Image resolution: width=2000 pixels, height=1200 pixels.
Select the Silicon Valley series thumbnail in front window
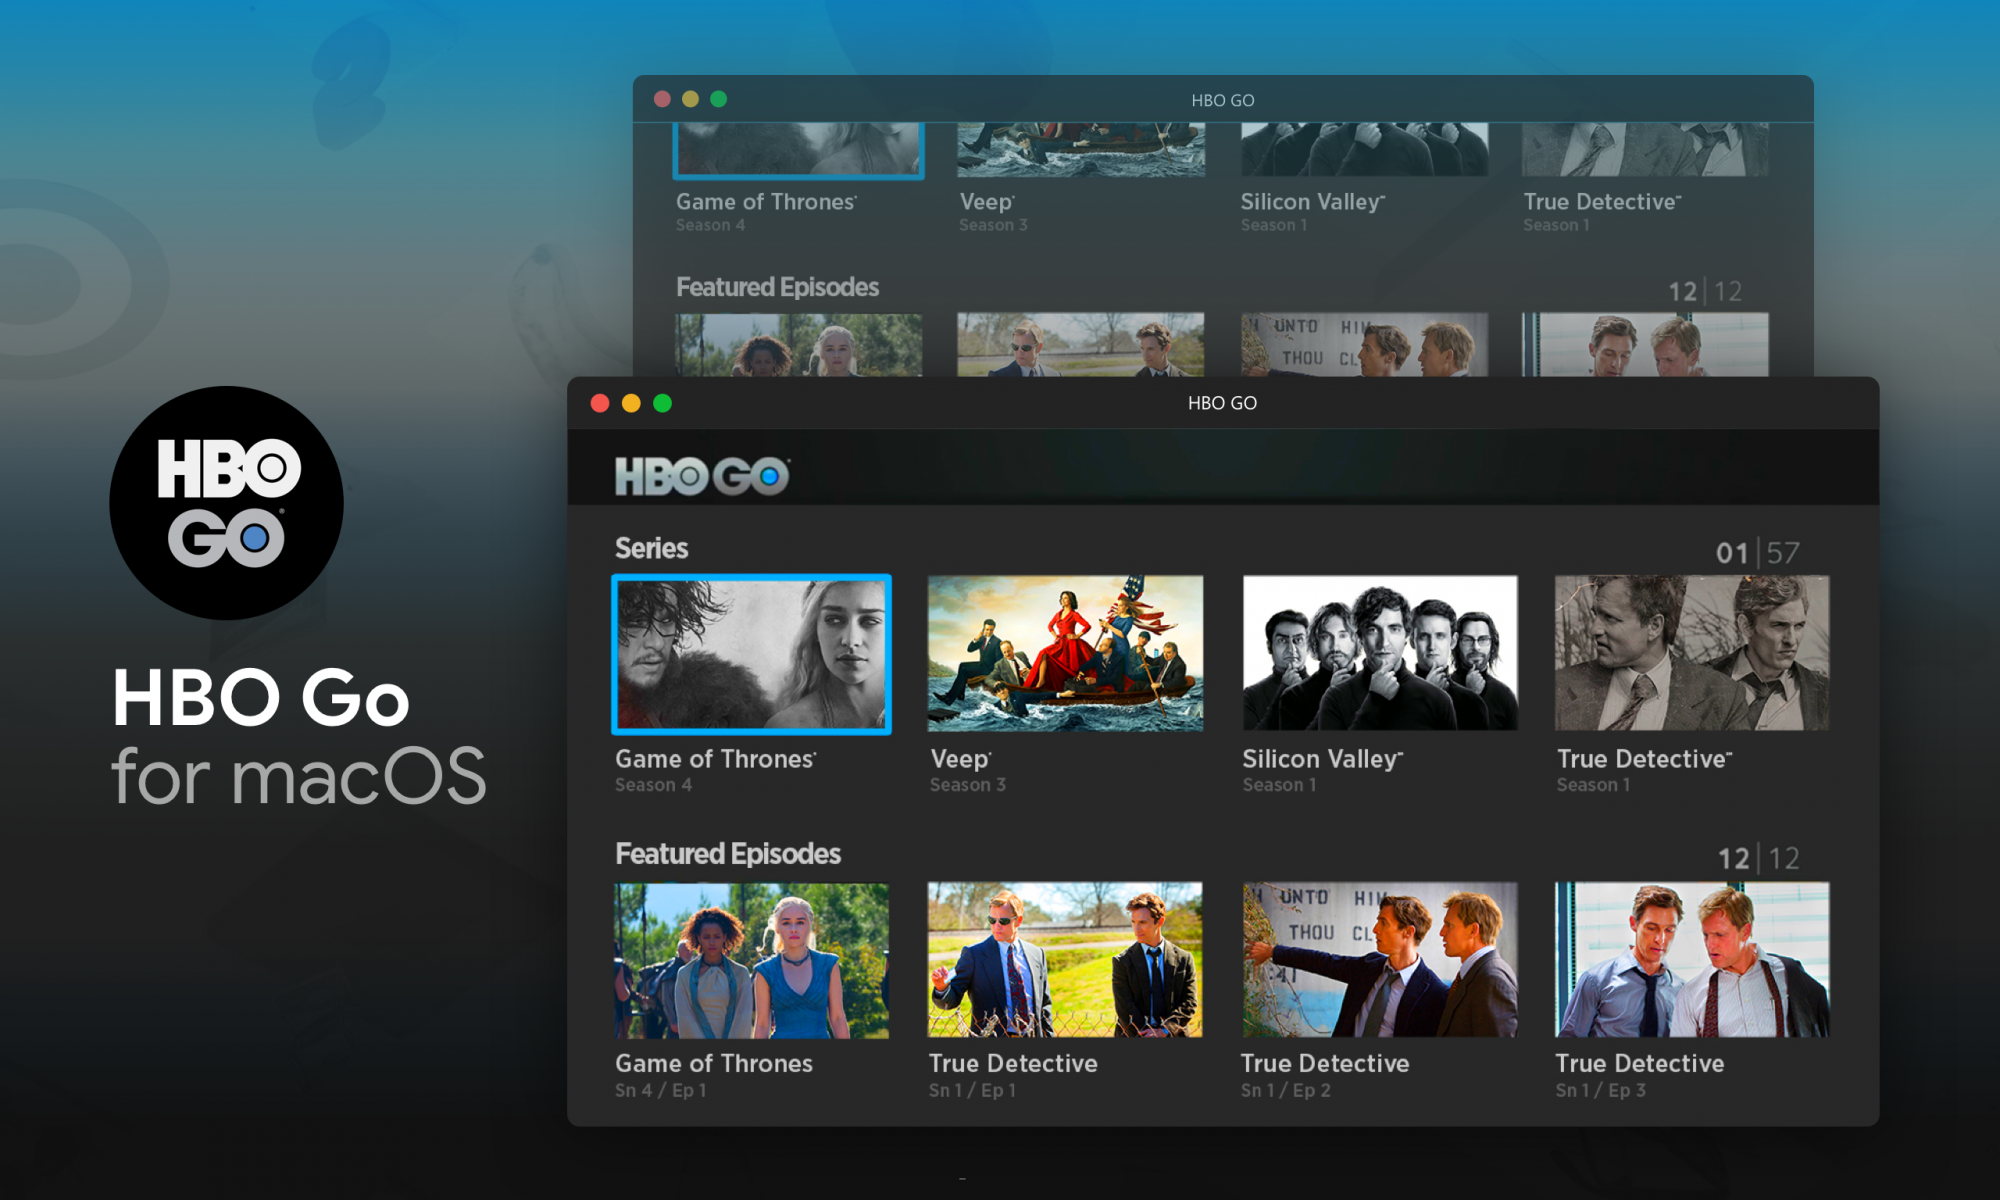(1380, 653)
